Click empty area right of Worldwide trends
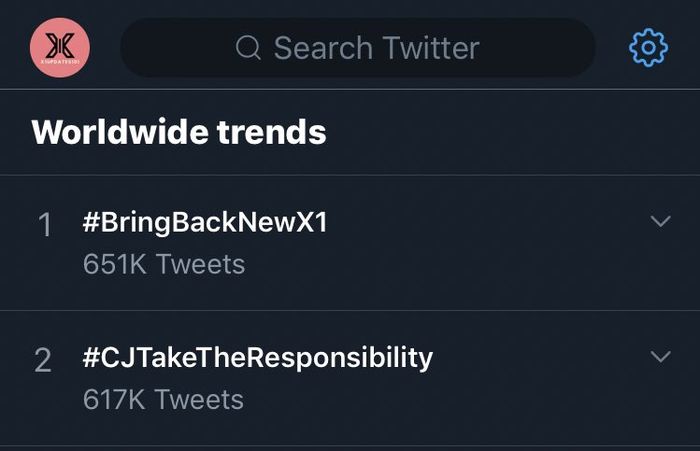Viewport: 700px width, 451px height. coord(510,132)
